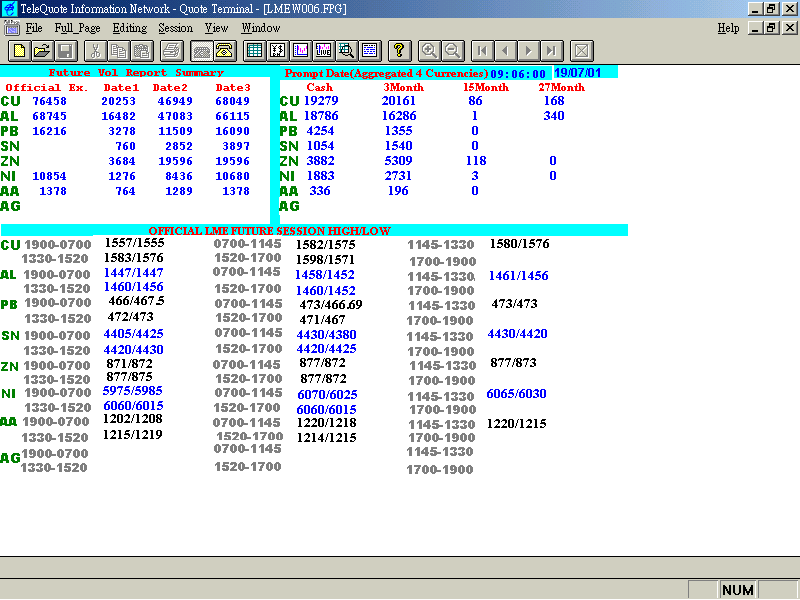Open the Window menu
The height and width of the screenshot is (600, 800).
pyautogui.click(x=261, y=28)
